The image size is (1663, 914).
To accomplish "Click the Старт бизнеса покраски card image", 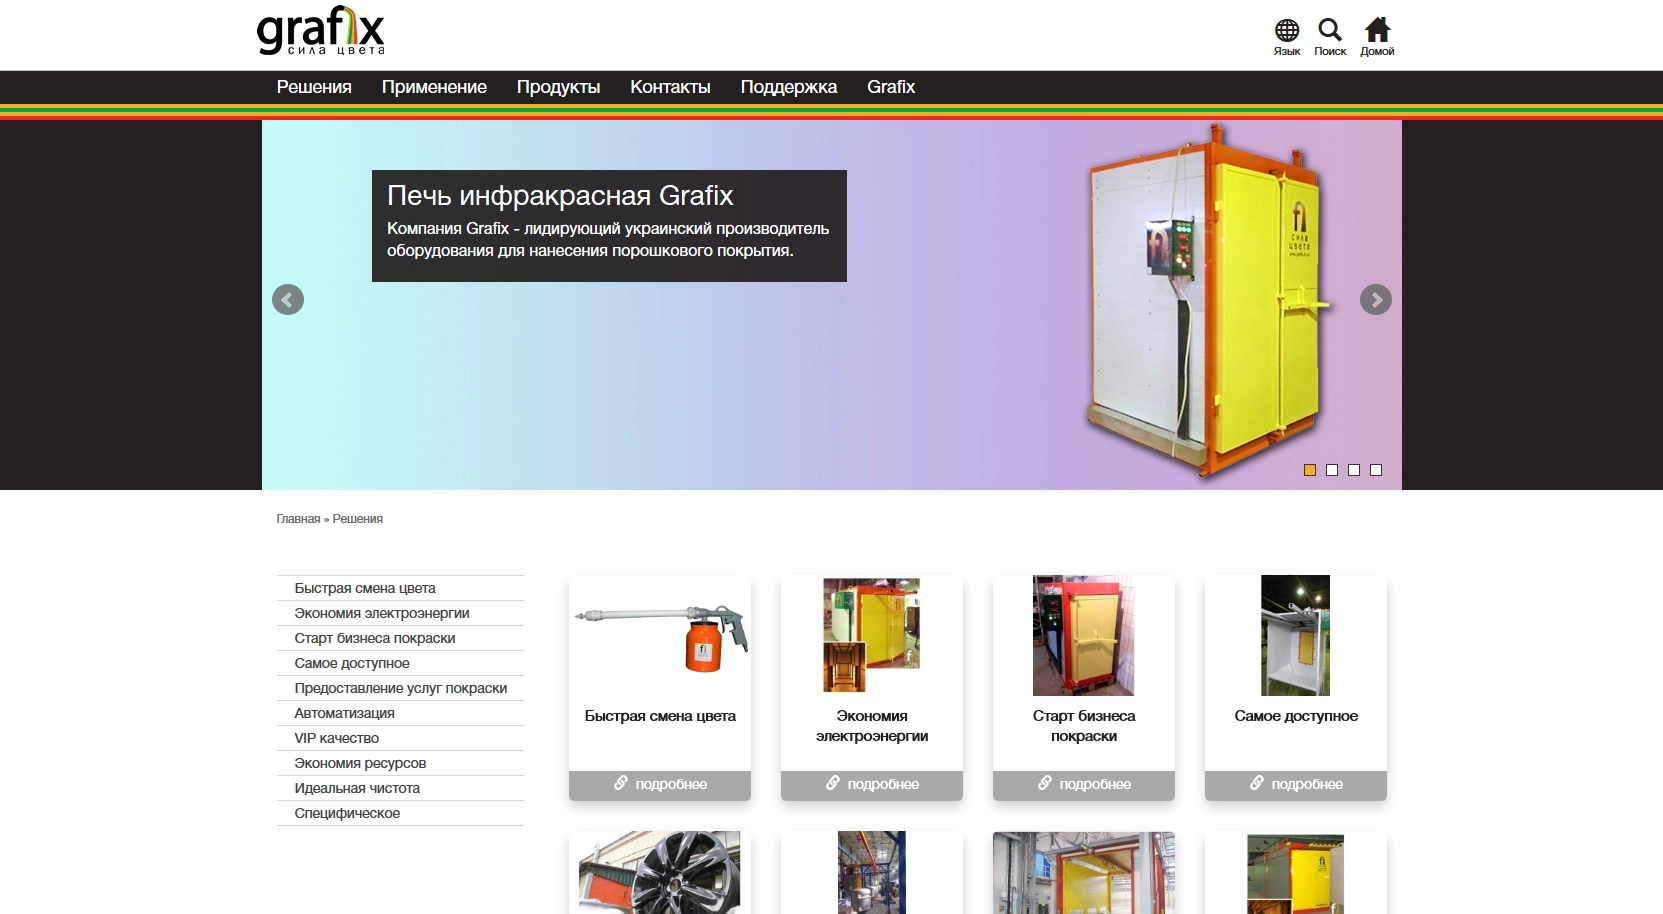I will coord(1084,635).
